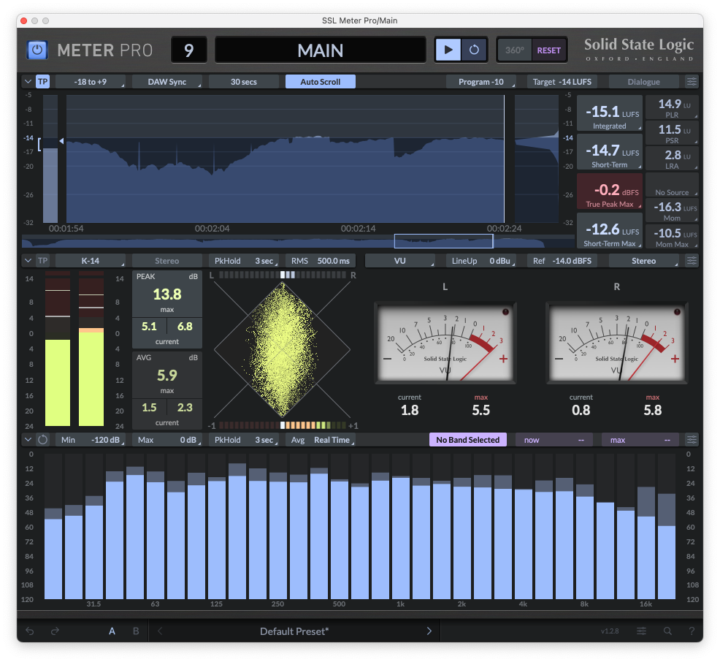The height and width of the screenshot is (662, 720).
Task: Open the Program -10 dropdown
Action: pos(481,82)
